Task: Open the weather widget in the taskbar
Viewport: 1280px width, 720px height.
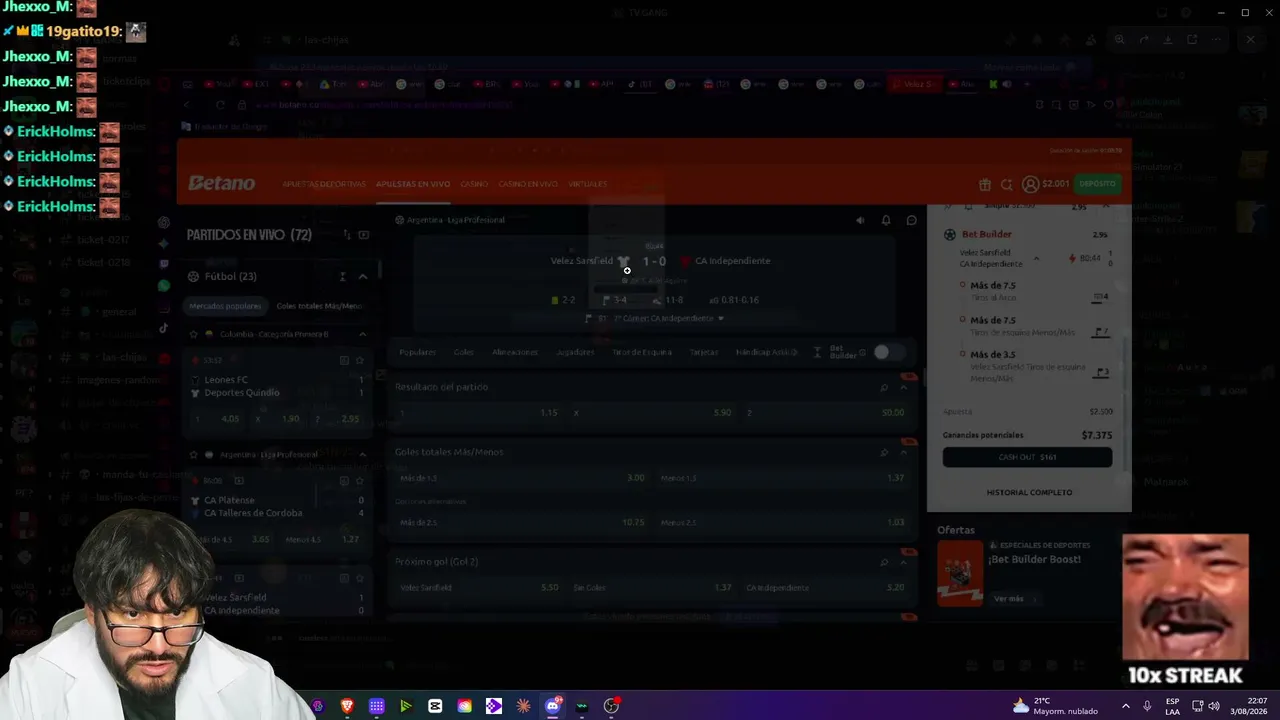Action: (x=1055, y=706)
